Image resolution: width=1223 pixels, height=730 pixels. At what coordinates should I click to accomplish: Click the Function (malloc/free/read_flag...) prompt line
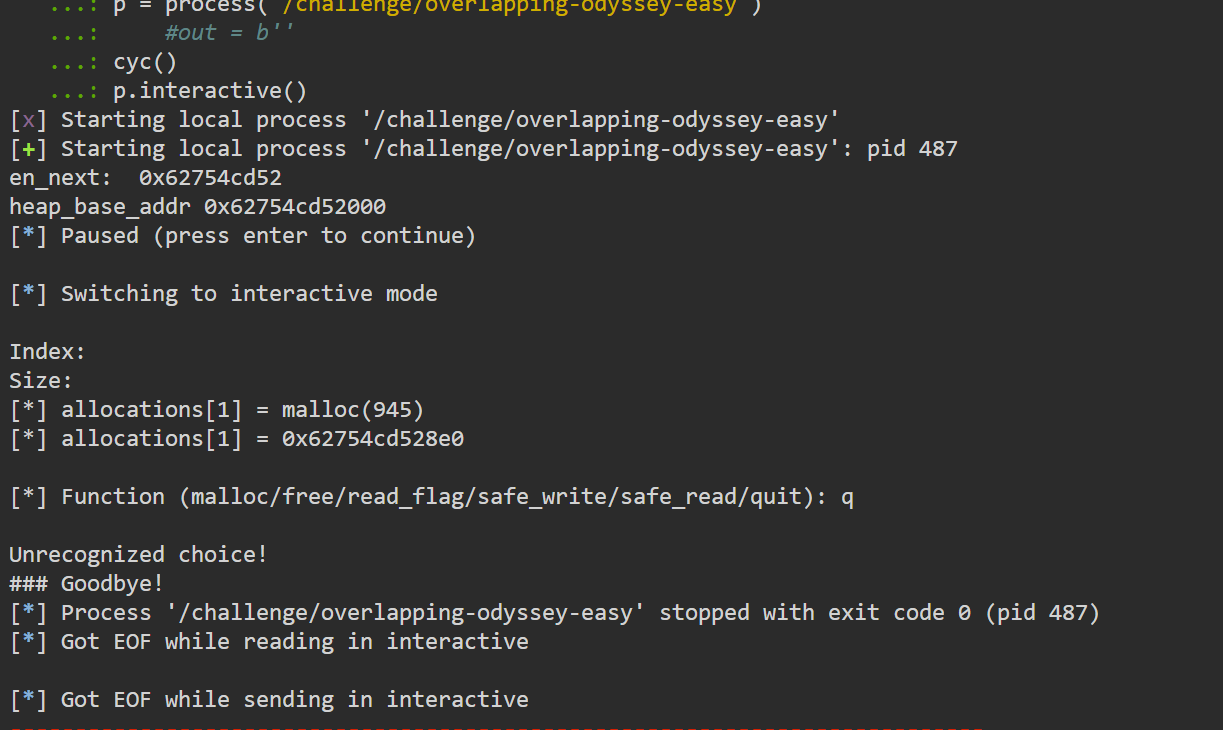pos(432,497)
